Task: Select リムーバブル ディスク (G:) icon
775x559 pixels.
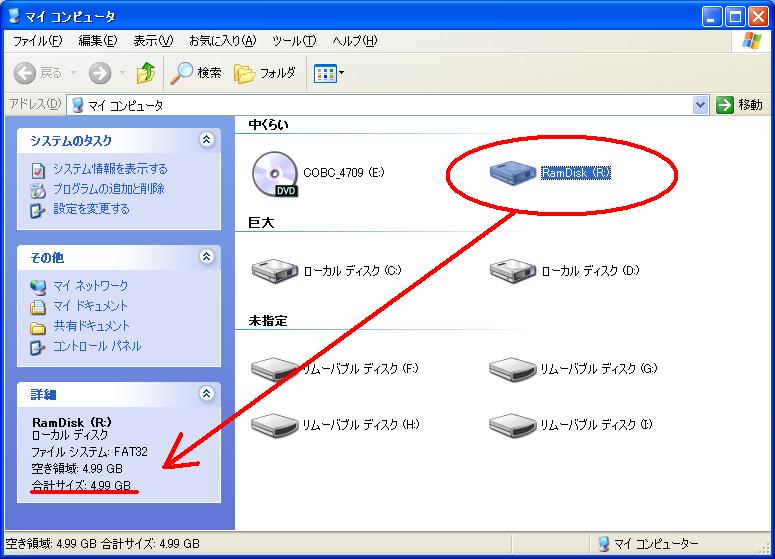Action: pos(513,369)
